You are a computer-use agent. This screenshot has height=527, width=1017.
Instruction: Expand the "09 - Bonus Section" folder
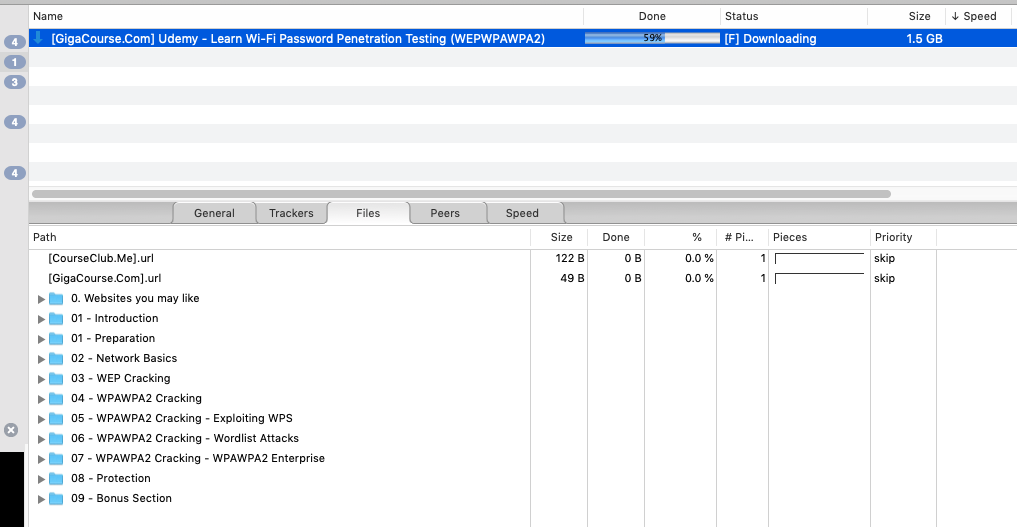[41, 500]
